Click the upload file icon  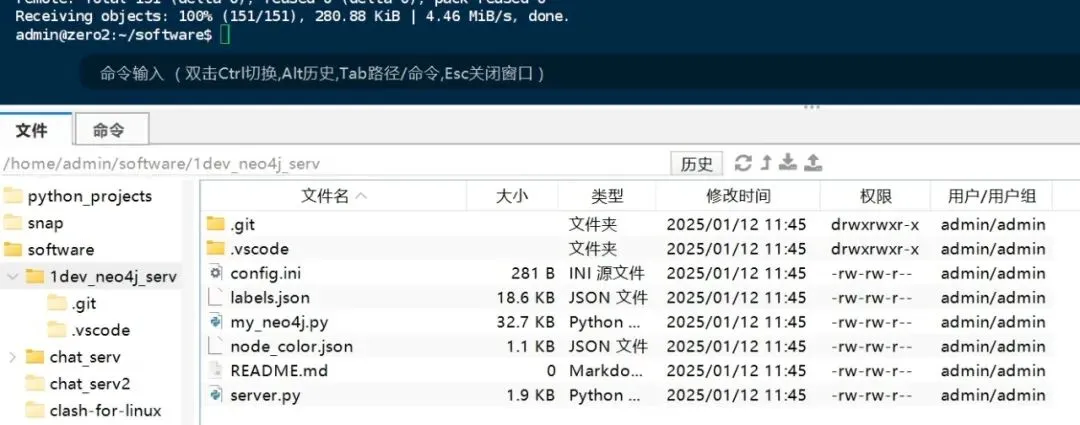(813, 163)
